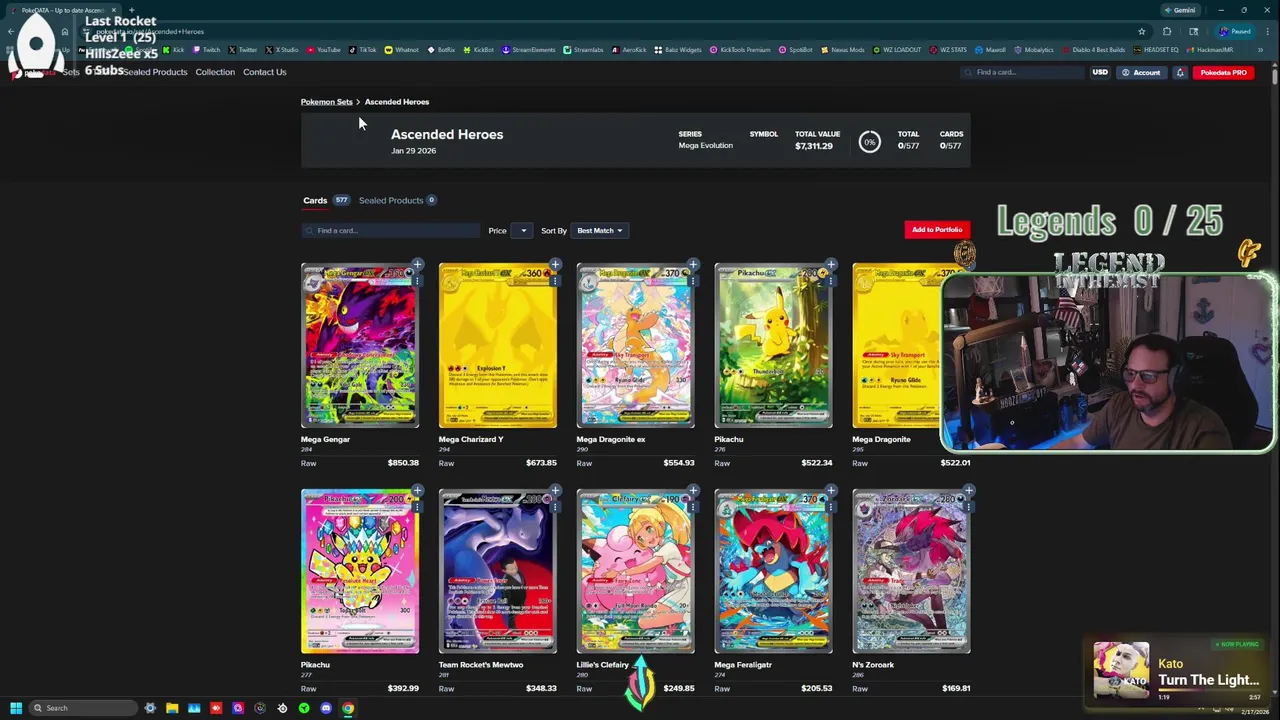Open the Streamlabs bookmark

point(584,49)
